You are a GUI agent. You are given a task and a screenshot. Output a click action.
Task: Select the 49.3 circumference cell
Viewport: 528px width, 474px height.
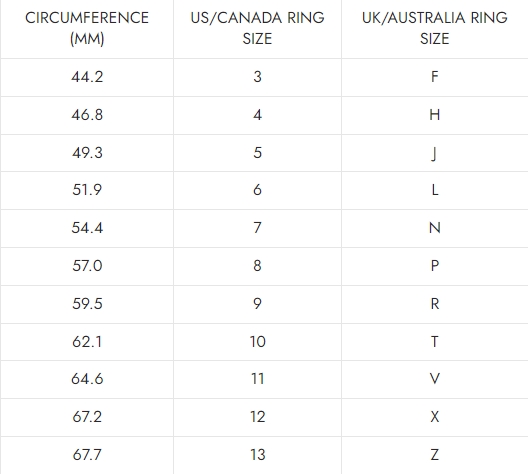(87, 153)
